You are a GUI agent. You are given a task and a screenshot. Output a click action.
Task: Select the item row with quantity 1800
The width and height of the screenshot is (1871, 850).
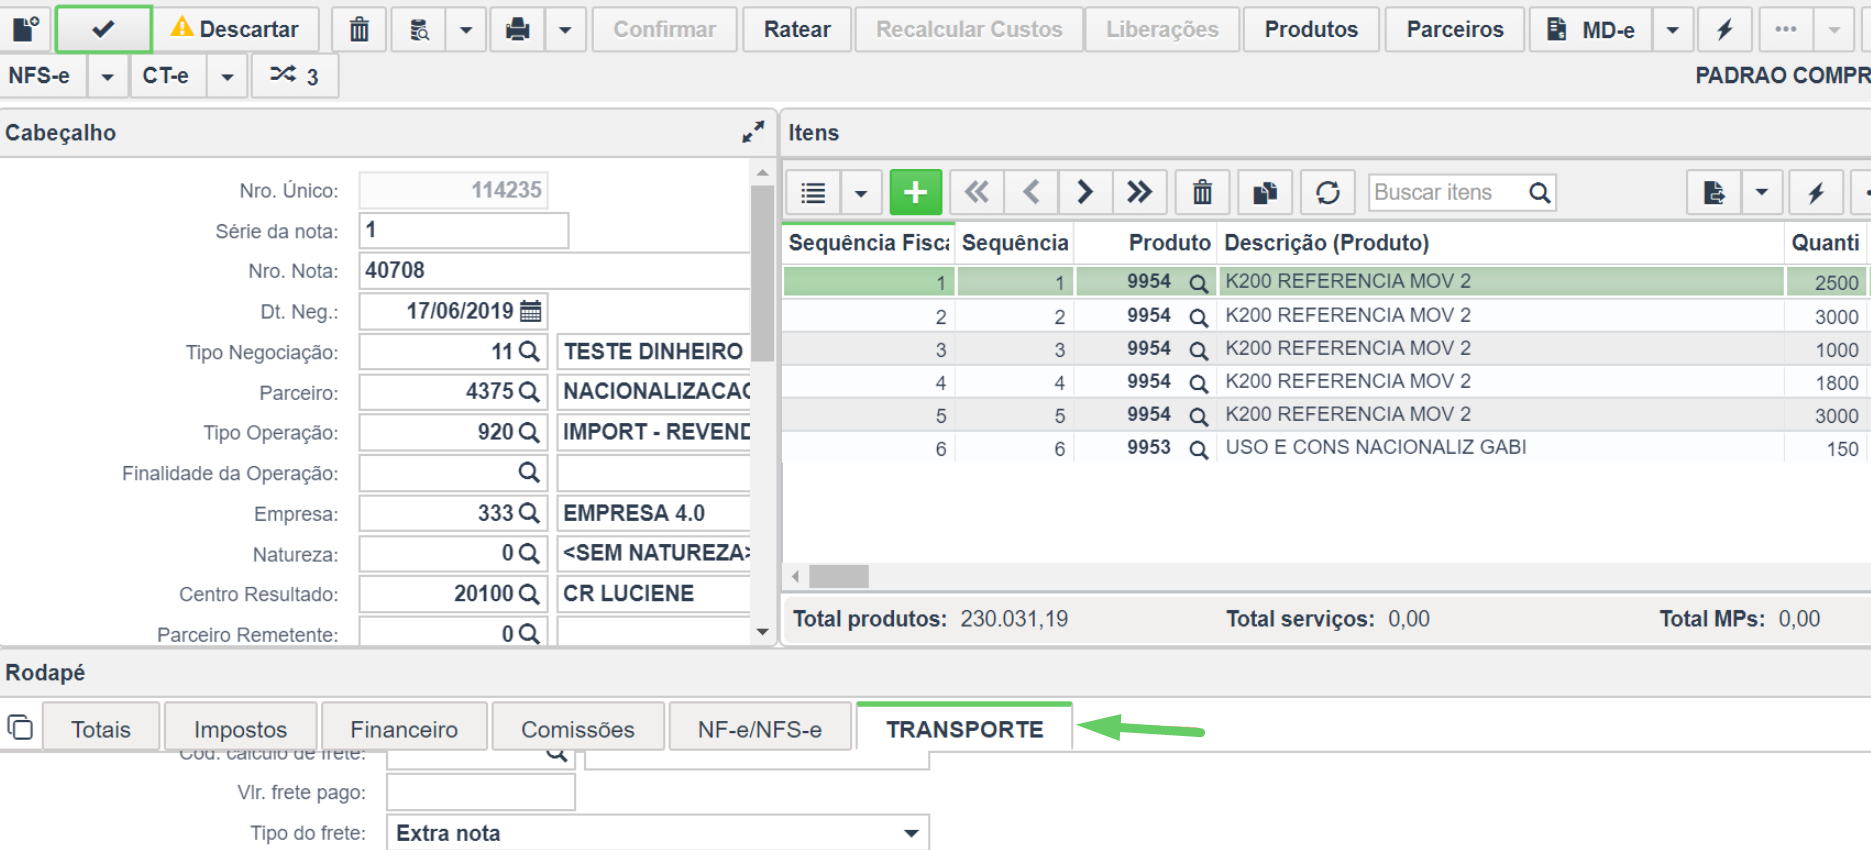click(x=1326, y=382)
